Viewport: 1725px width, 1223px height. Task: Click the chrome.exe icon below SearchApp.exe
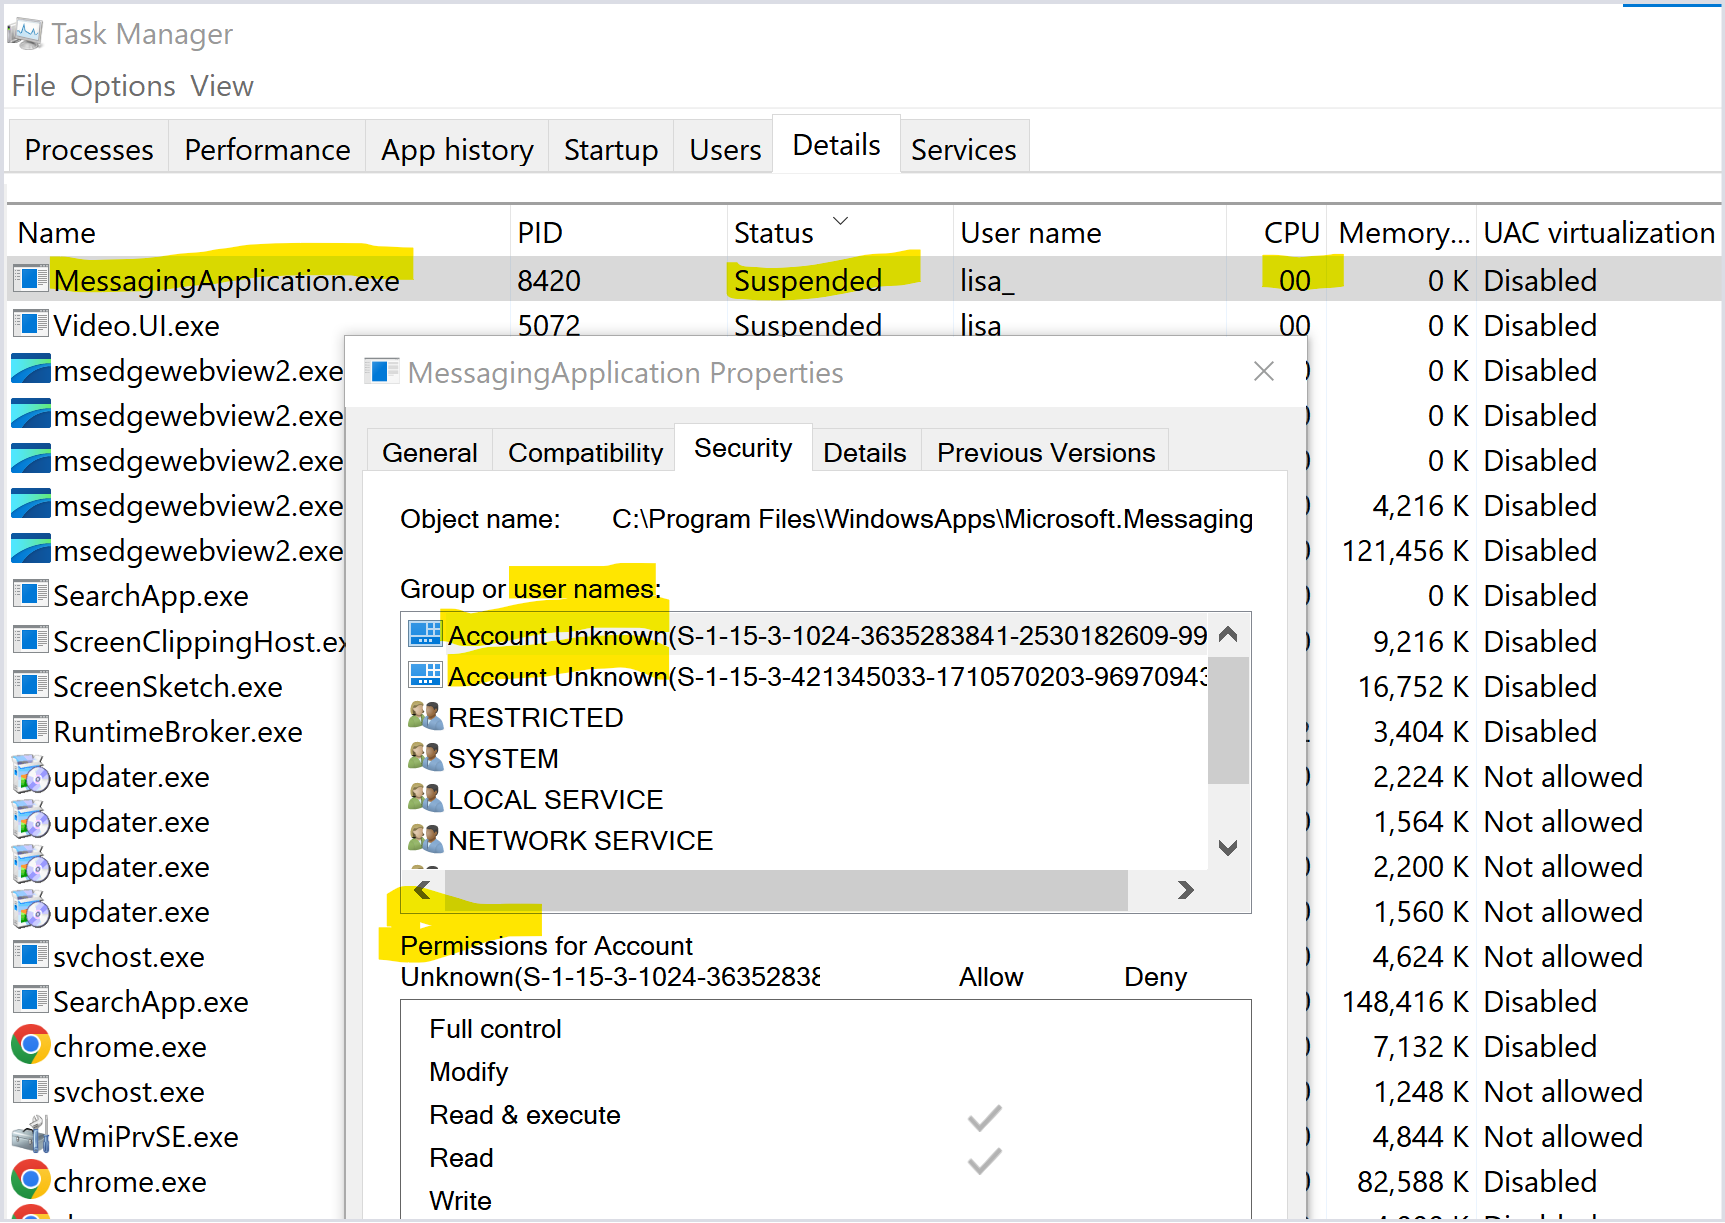(x=30, y=1045)
